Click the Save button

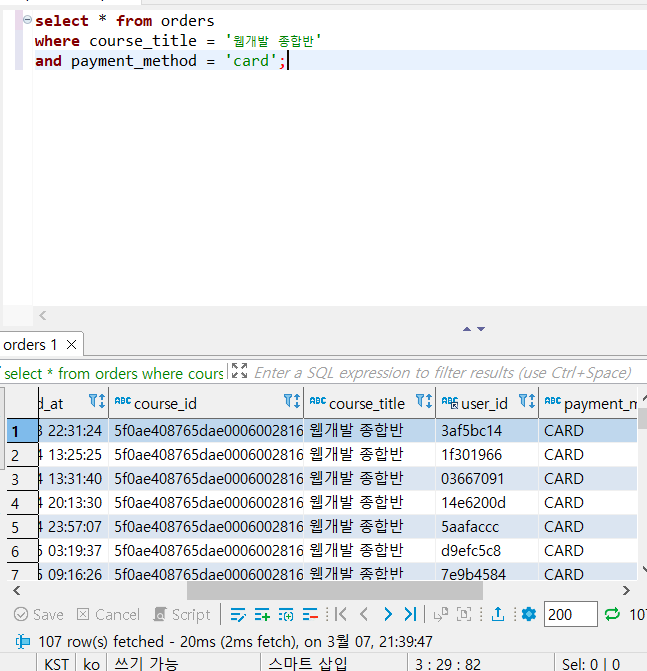(x=39, y=615)
